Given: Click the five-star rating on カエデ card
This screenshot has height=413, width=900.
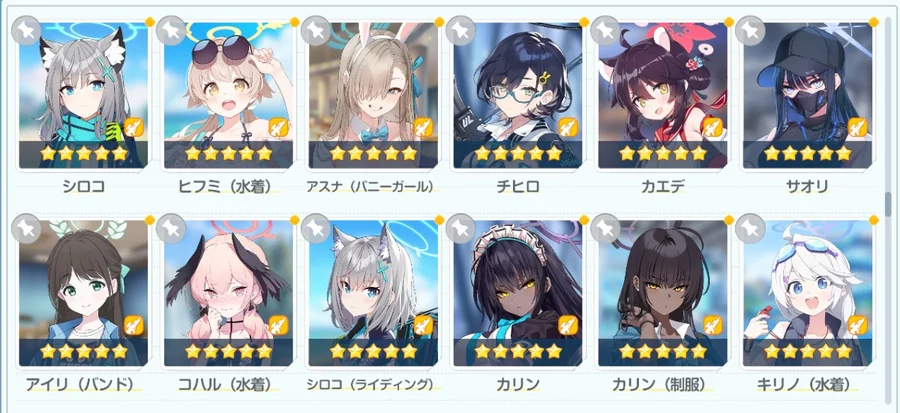Looking at the screenshot, I should click(x=662, y=153).
